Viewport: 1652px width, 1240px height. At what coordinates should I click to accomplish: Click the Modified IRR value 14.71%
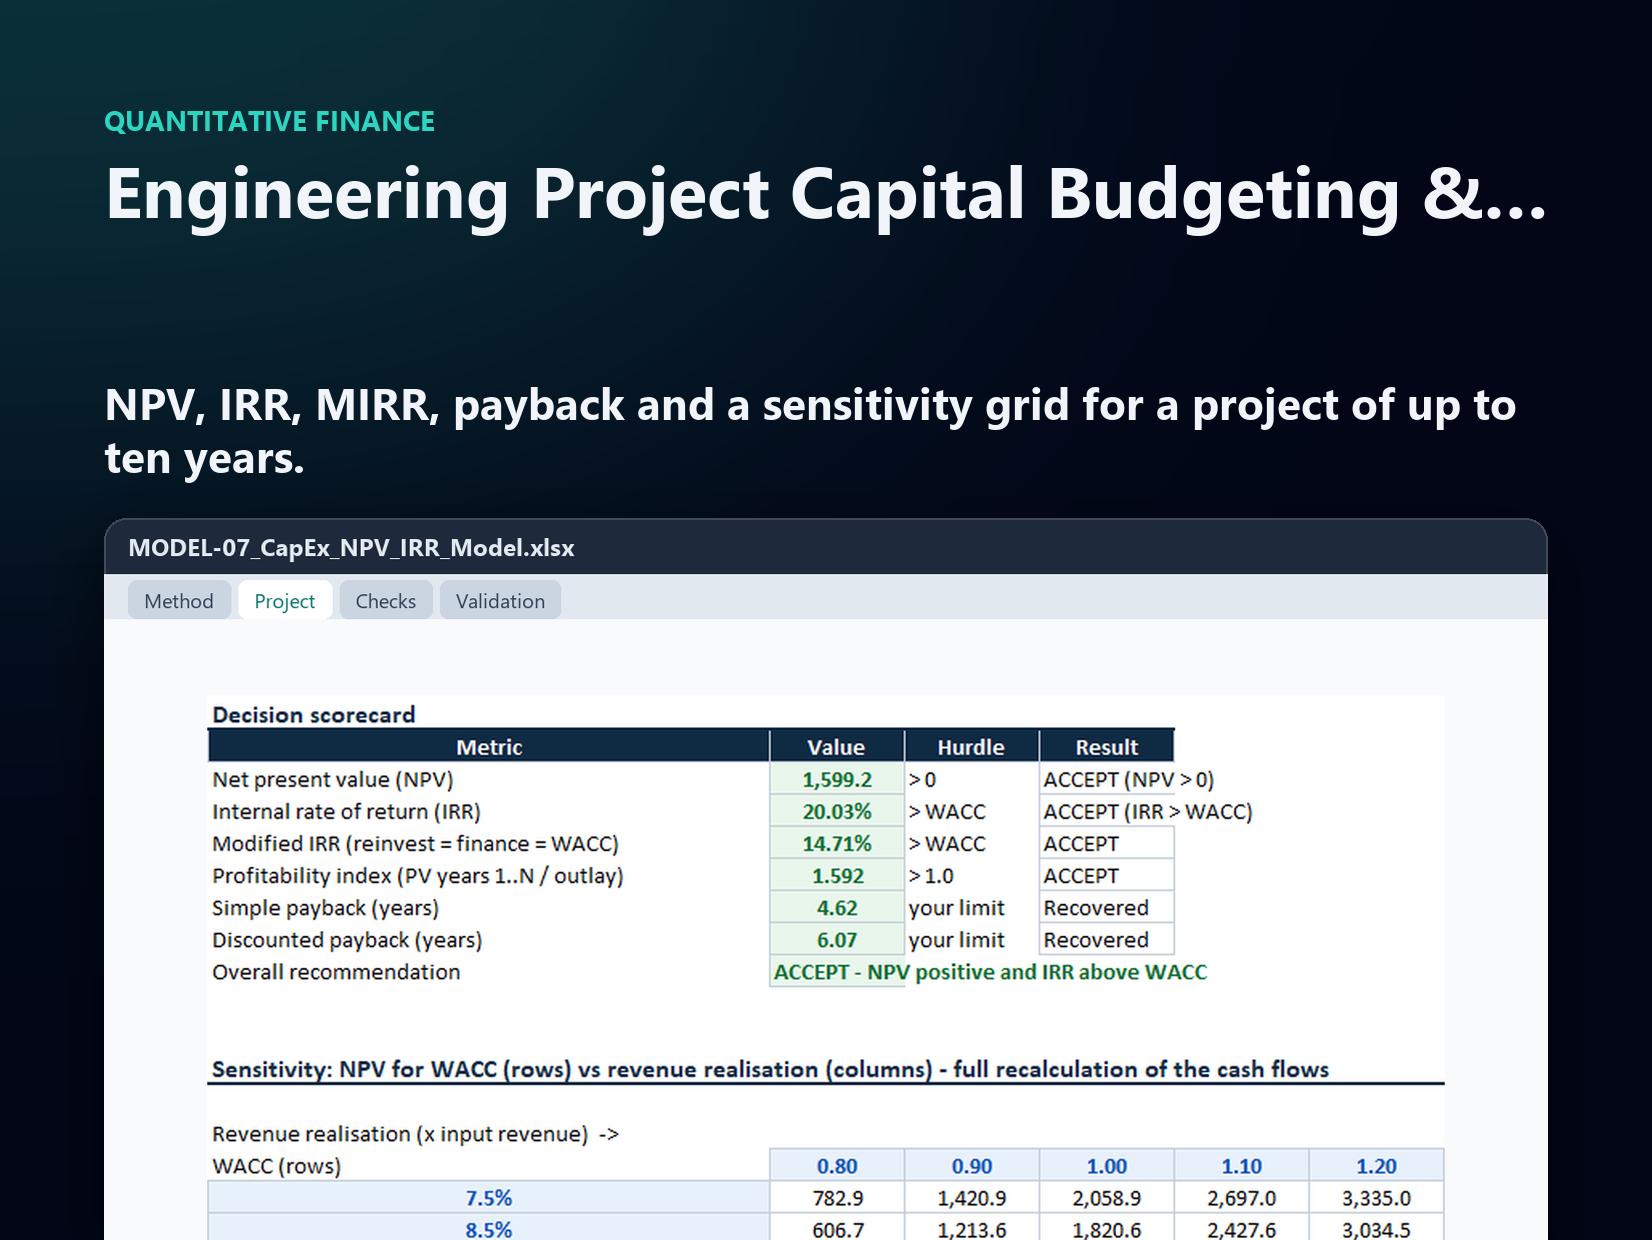[x=837, y=843]
